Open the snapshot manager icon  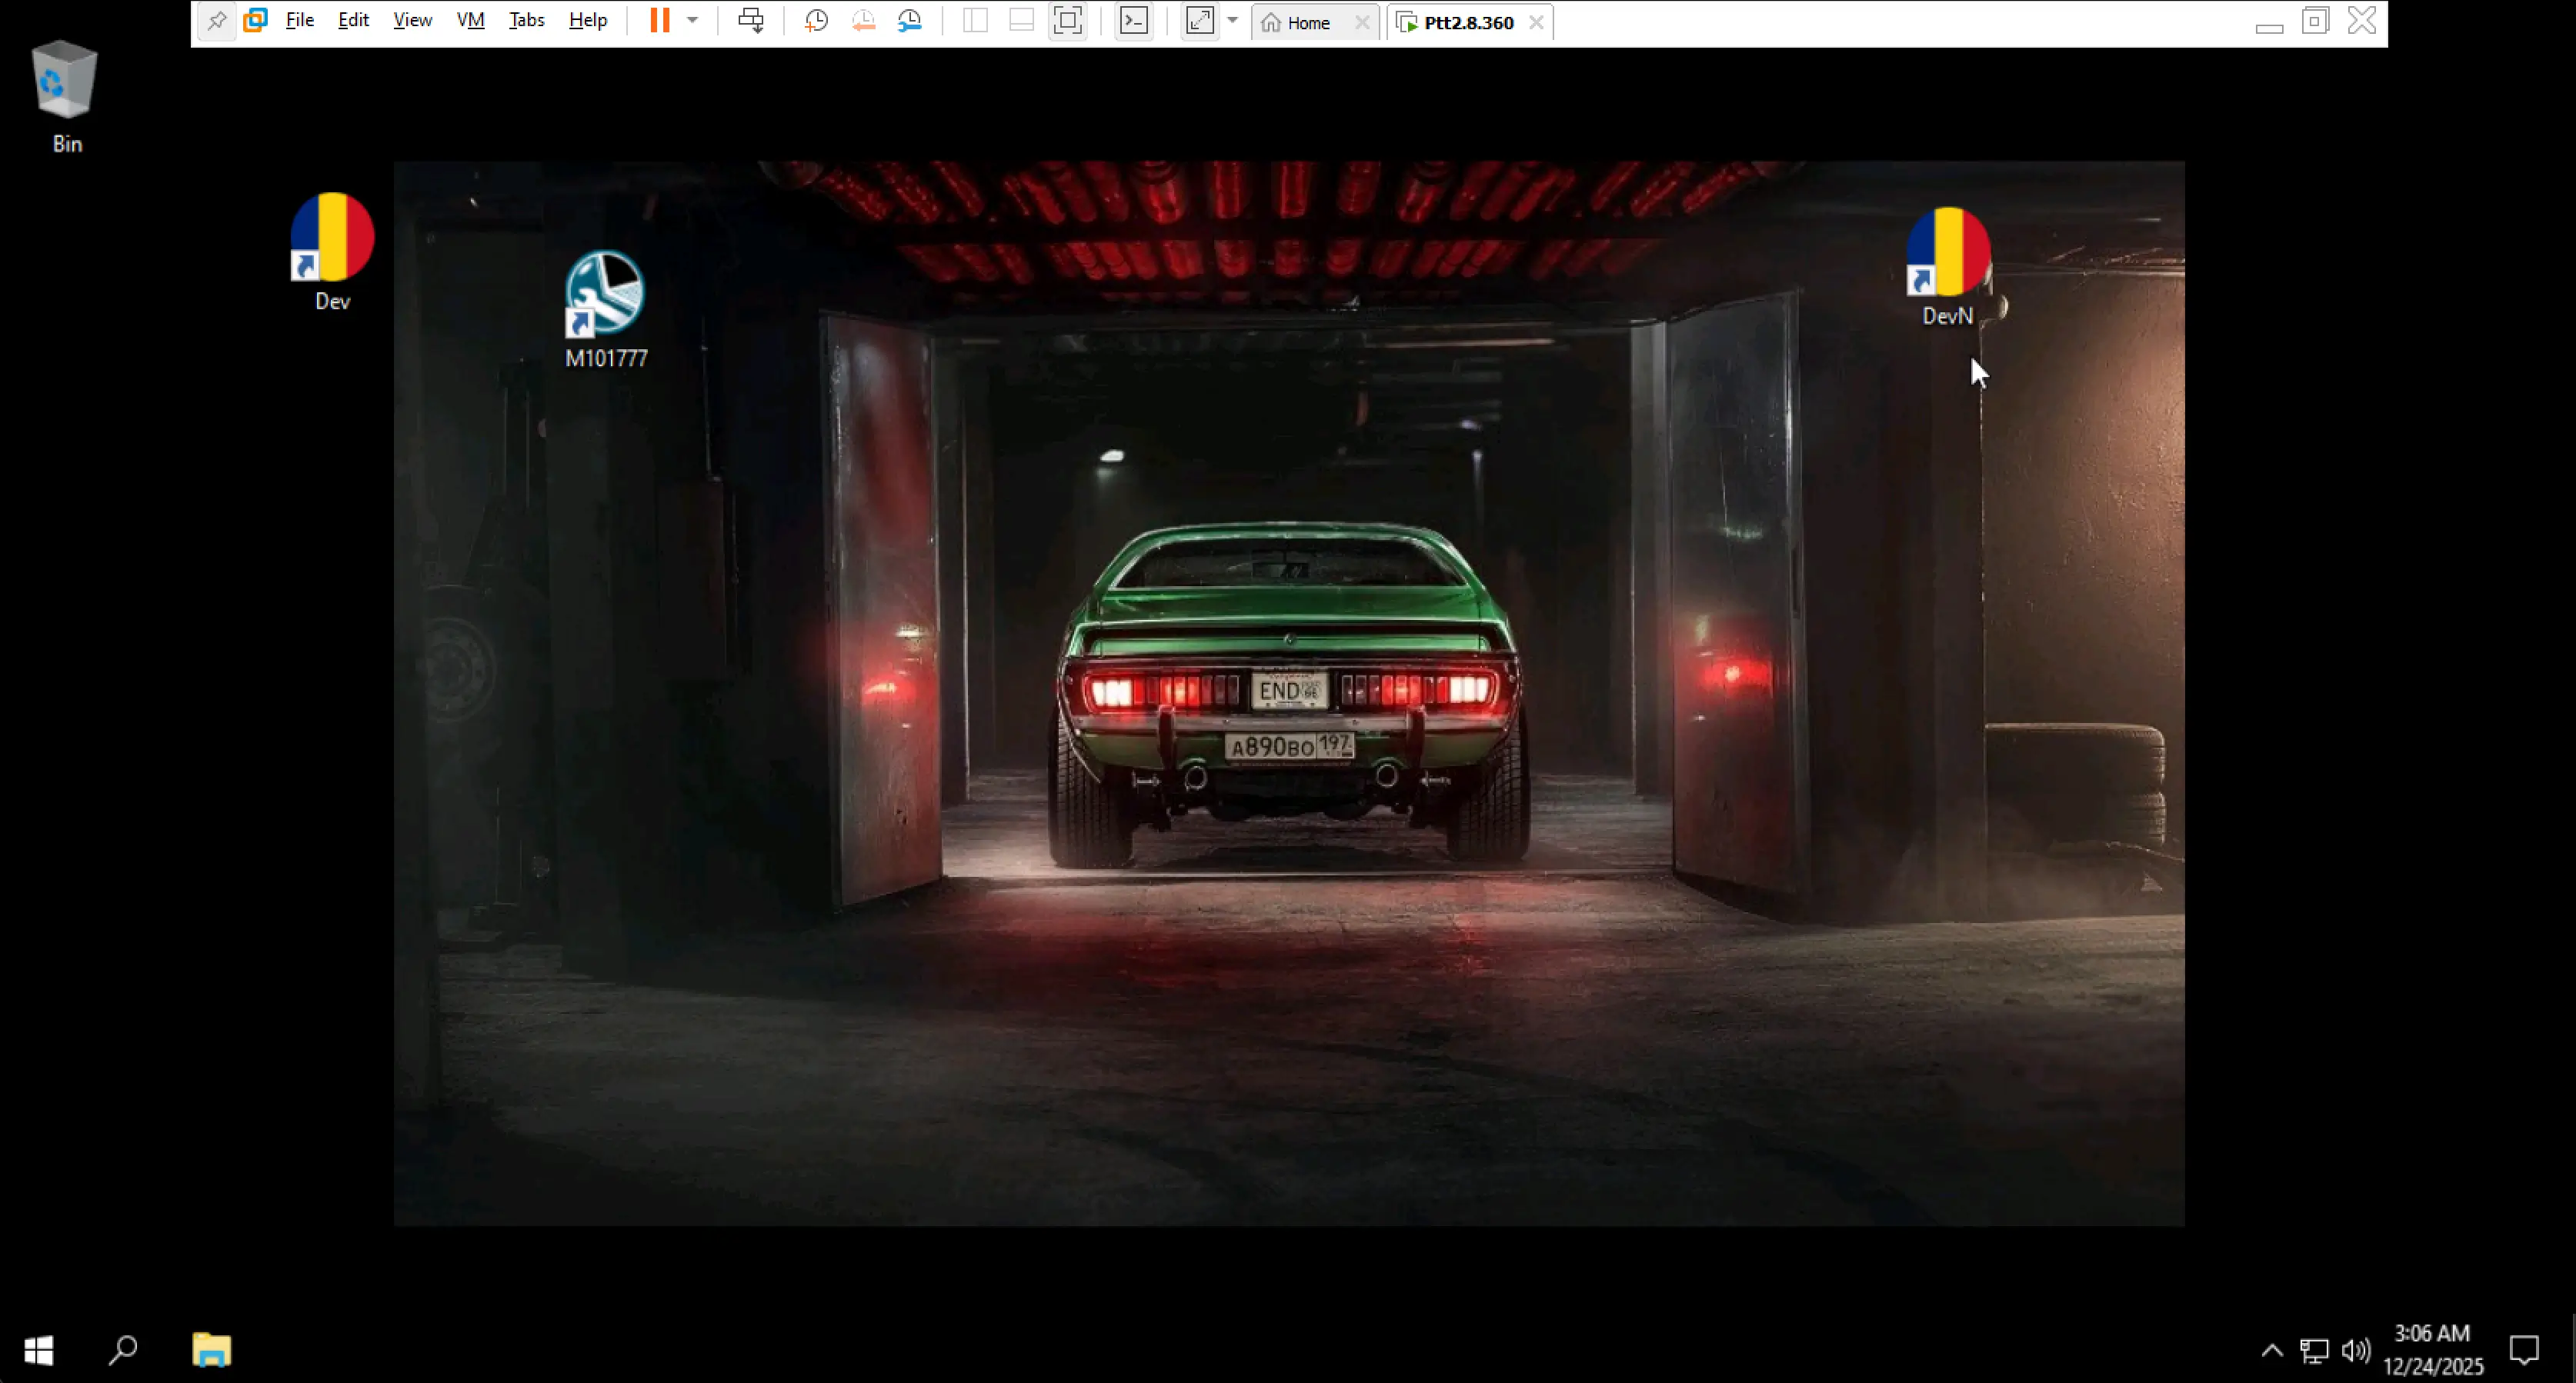point(909,21)
